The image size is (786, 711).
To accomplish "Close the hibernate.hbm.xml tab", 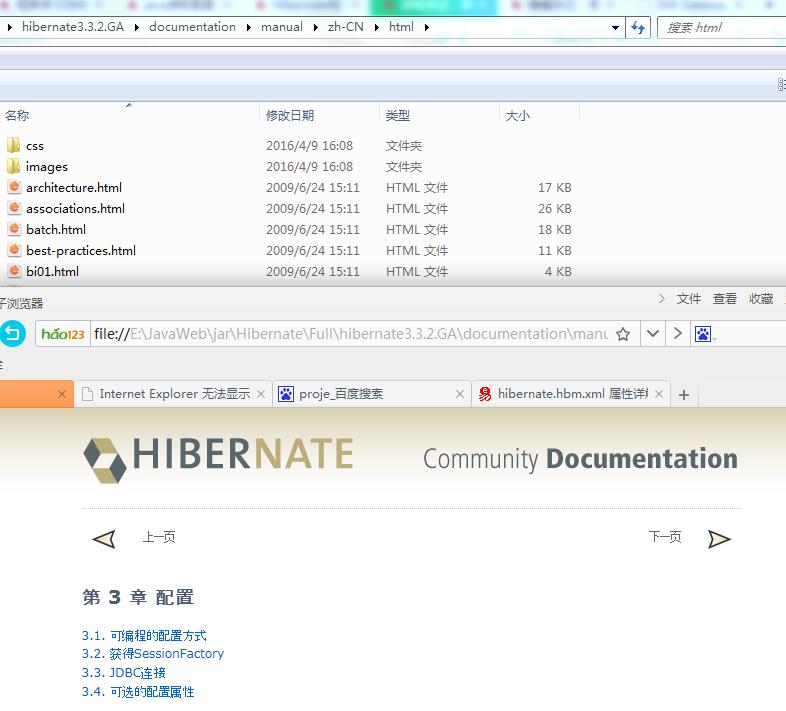I will (x=659, y=394).
